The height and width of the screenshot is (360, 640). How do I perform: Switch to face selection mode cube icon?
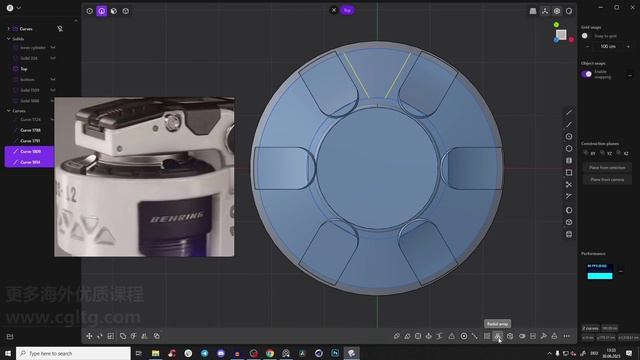(114, 11)
